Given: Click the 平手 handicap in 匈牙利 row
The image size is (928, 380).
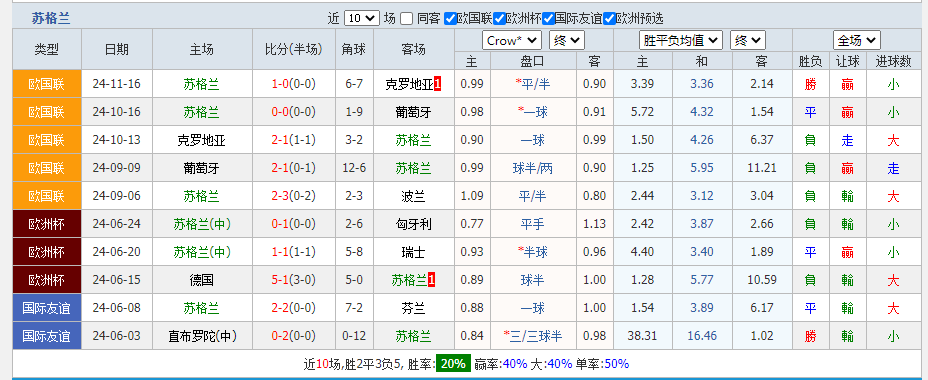Looking at the screenshot, I should tap(533, 224).
